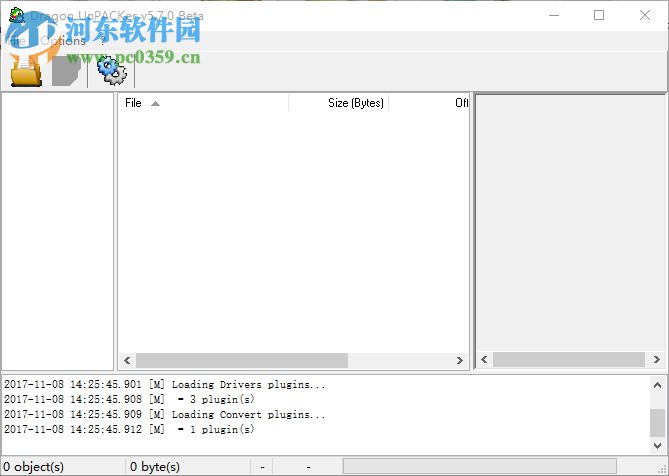Close the Dragon UnPACKer window
Screen dimensions: 669x476
coord(645,15)
